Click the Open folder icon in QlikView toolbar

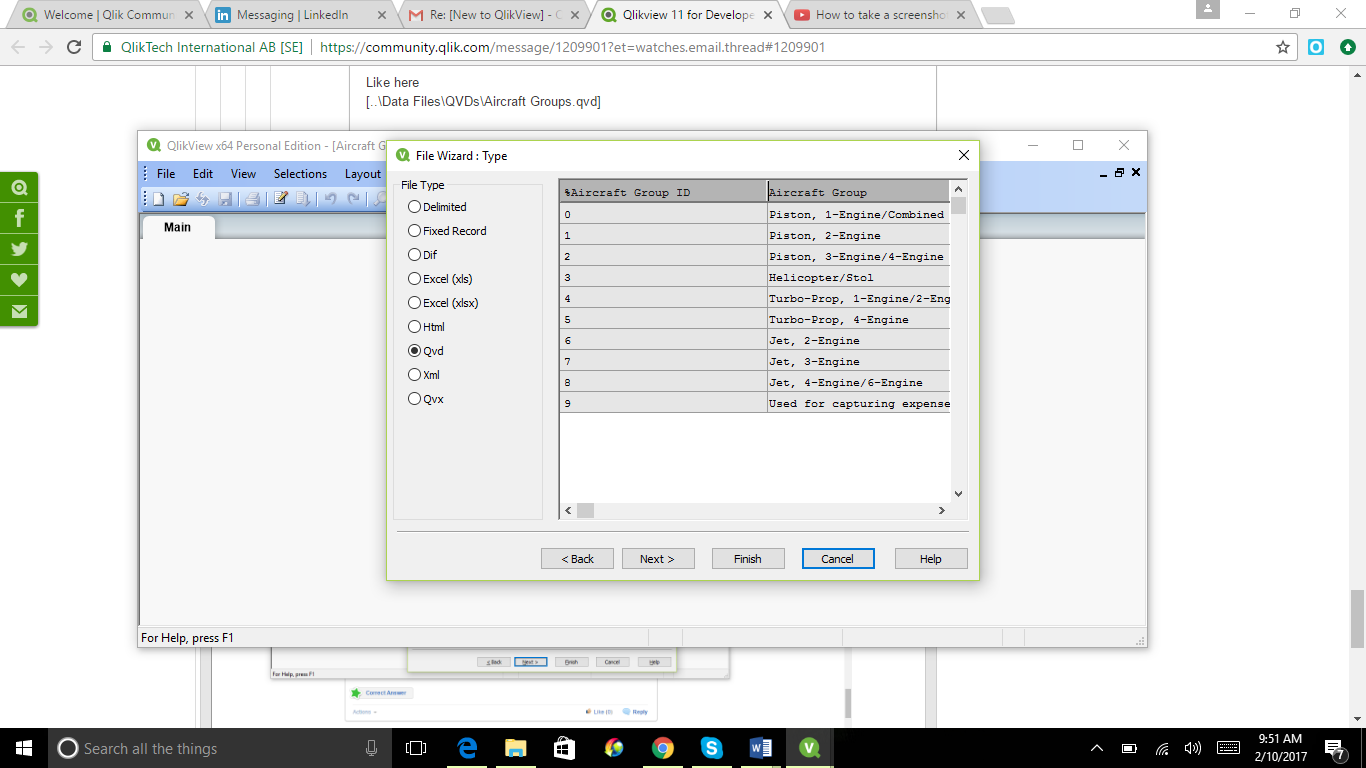point(181,199)
